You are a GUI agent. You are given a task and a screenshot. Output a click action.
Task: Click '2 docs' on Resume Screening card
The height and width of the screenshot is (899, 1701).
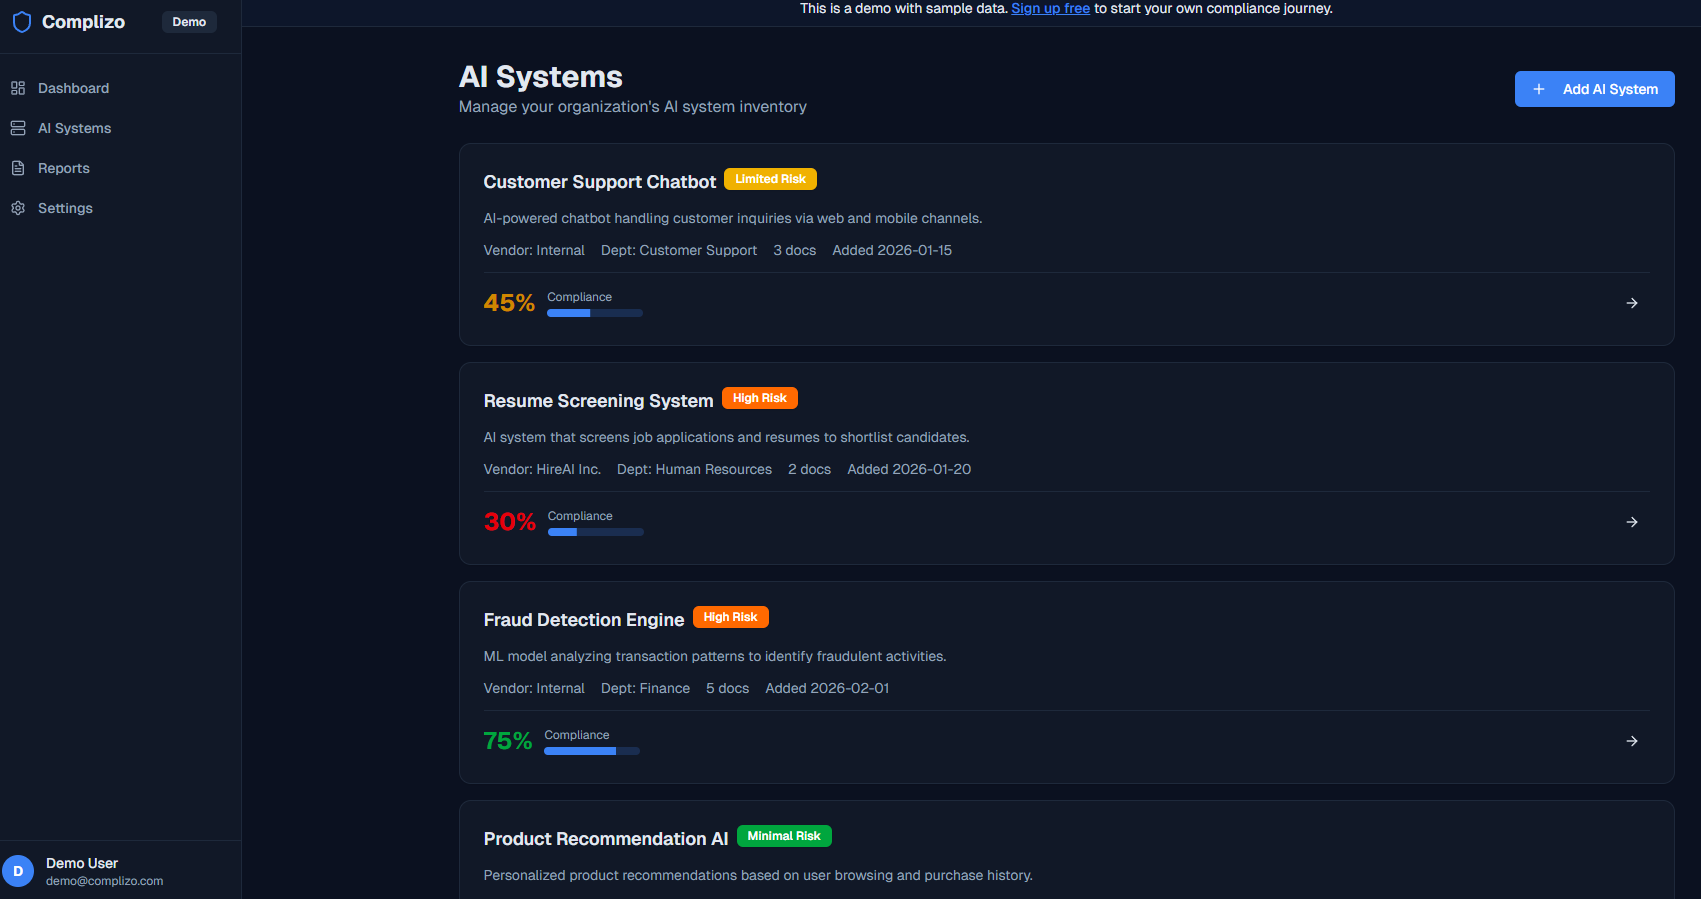(x=810, y=469)
